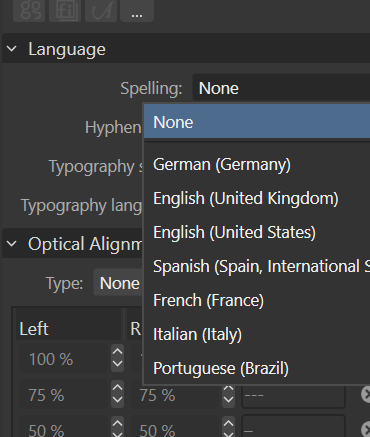370x437 pixels.
Task: Click the 75 % left value field
Action: pos(65,395)
